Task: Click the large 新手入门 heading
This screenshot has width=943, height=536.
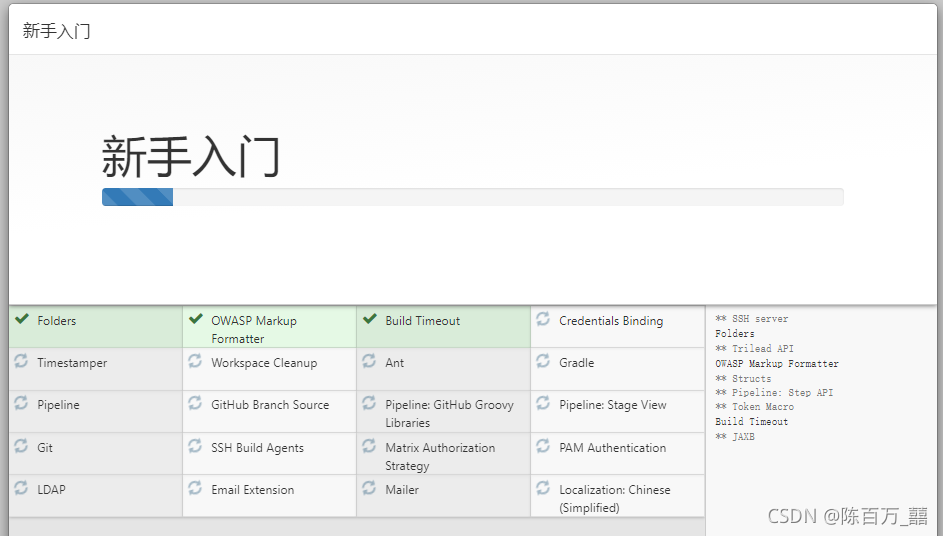Action: click(191, 157)
